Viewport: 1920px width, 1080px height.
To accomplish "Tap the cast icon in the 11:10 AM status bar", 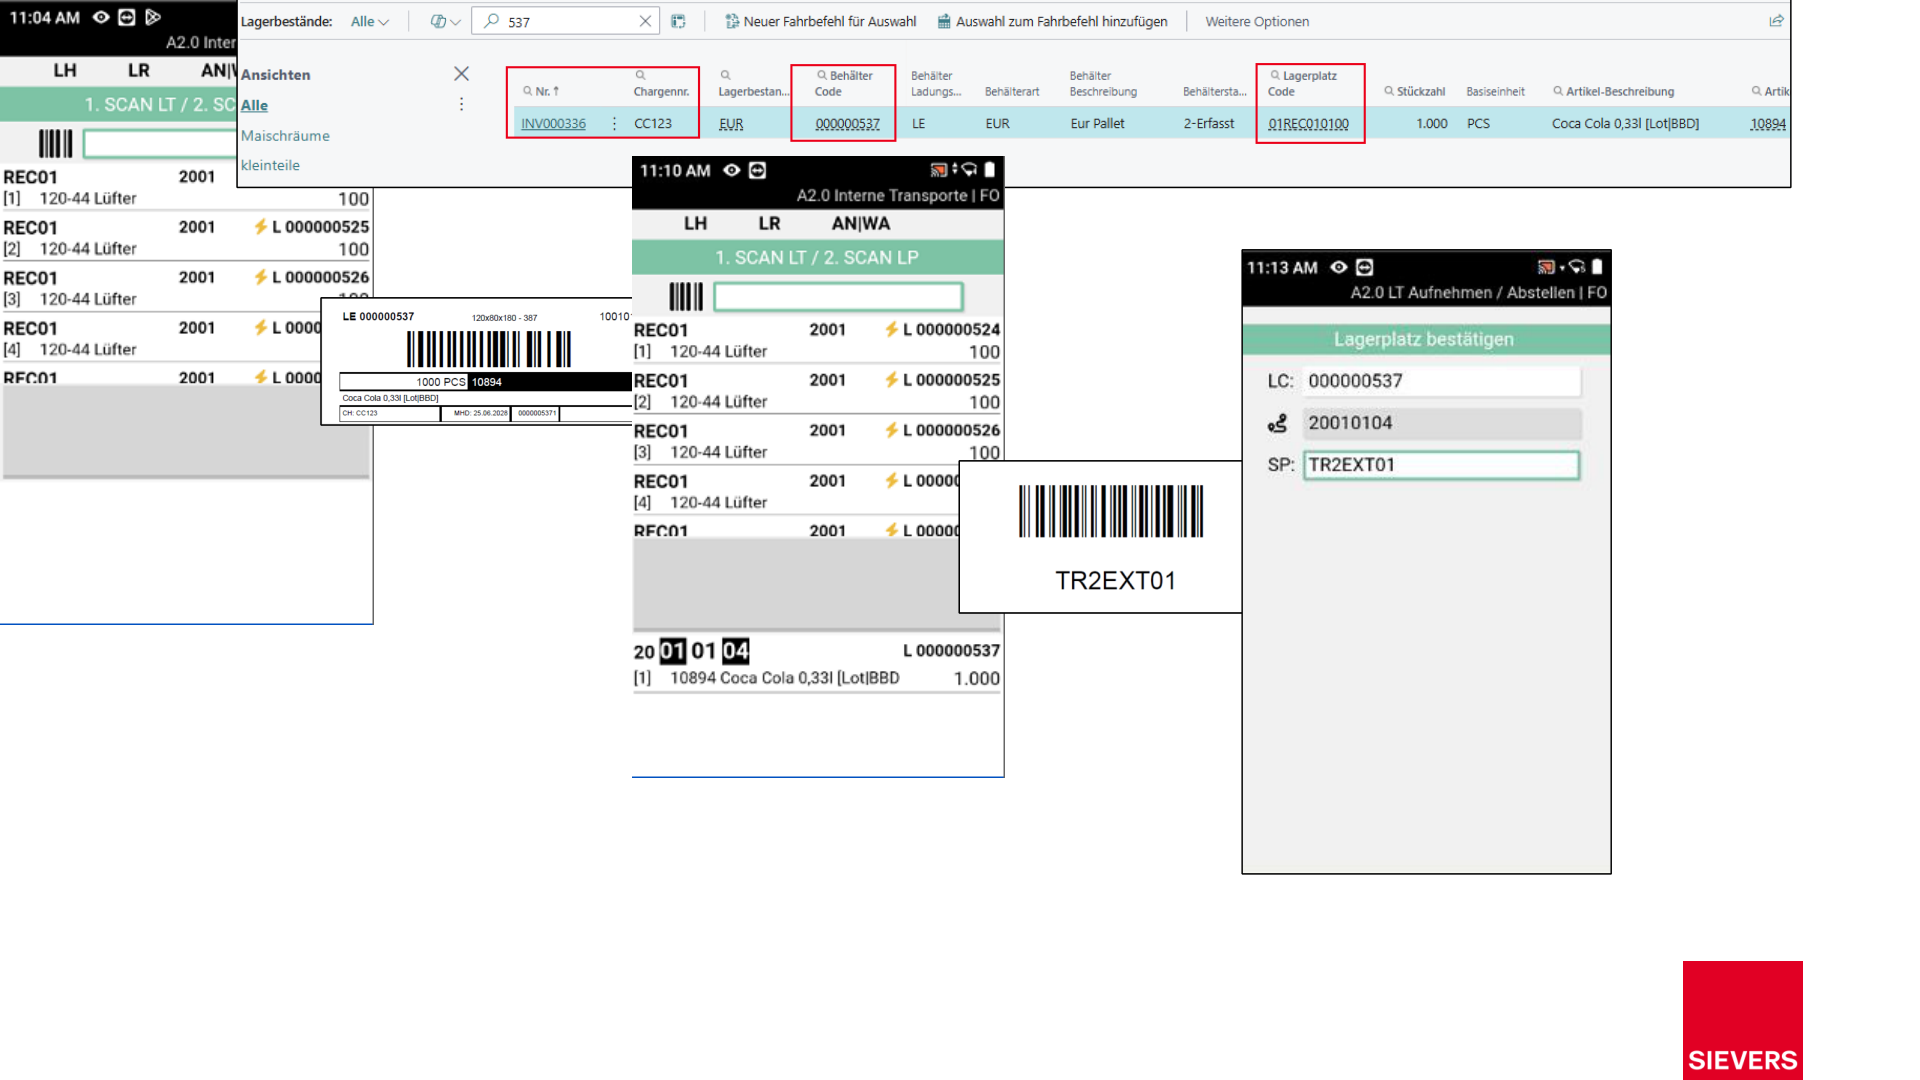I will click(938, 170).
